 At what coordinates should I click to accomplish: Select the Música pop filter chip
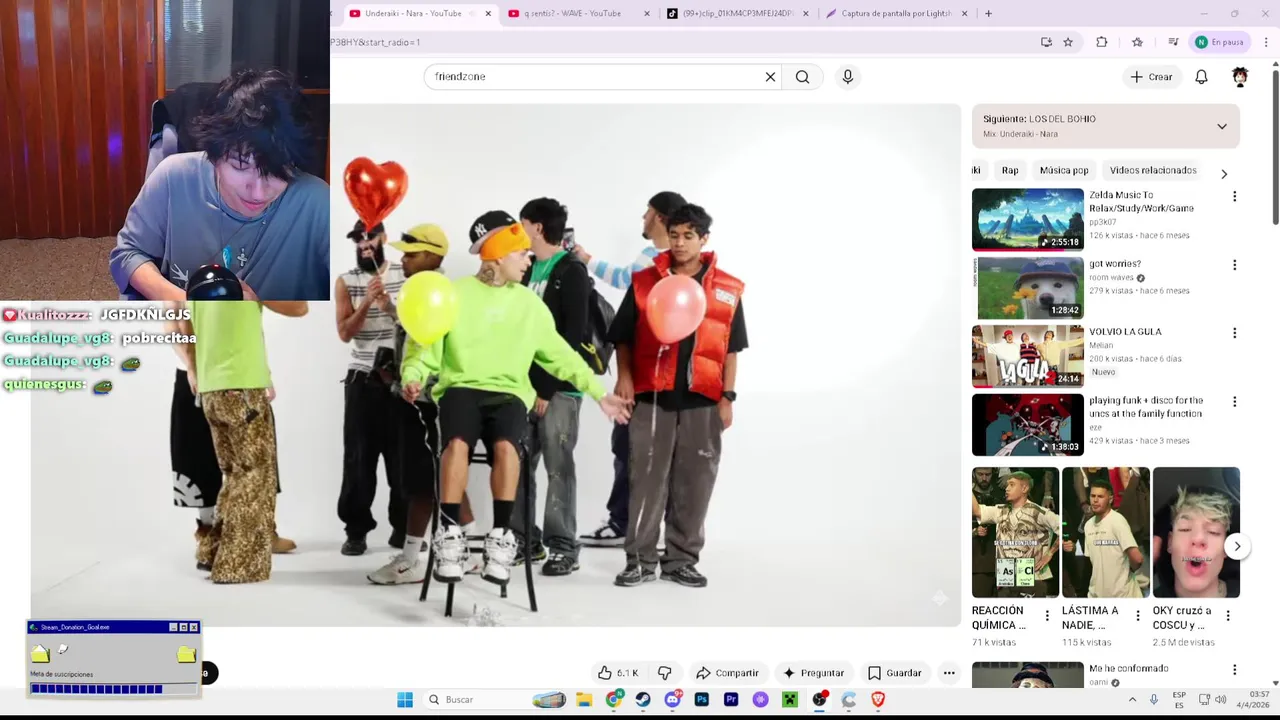point(1064,171)
